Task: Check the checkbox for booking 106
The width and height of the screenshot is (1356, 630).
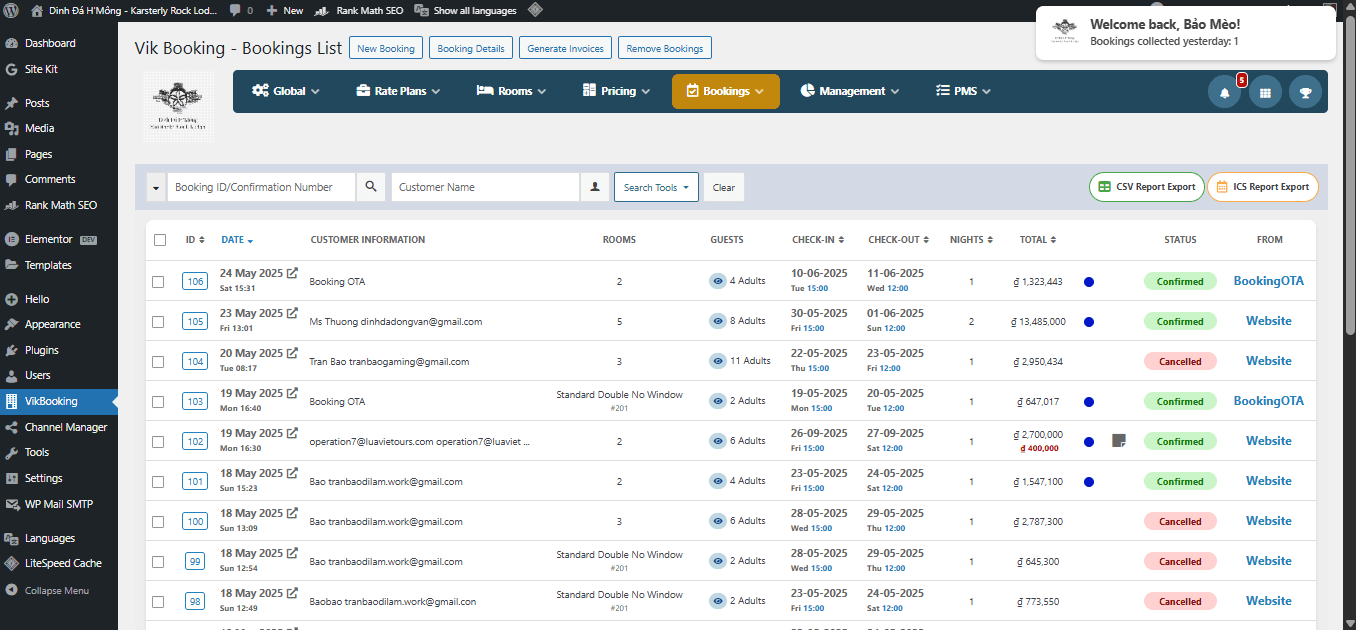Action: click(158, 282)
